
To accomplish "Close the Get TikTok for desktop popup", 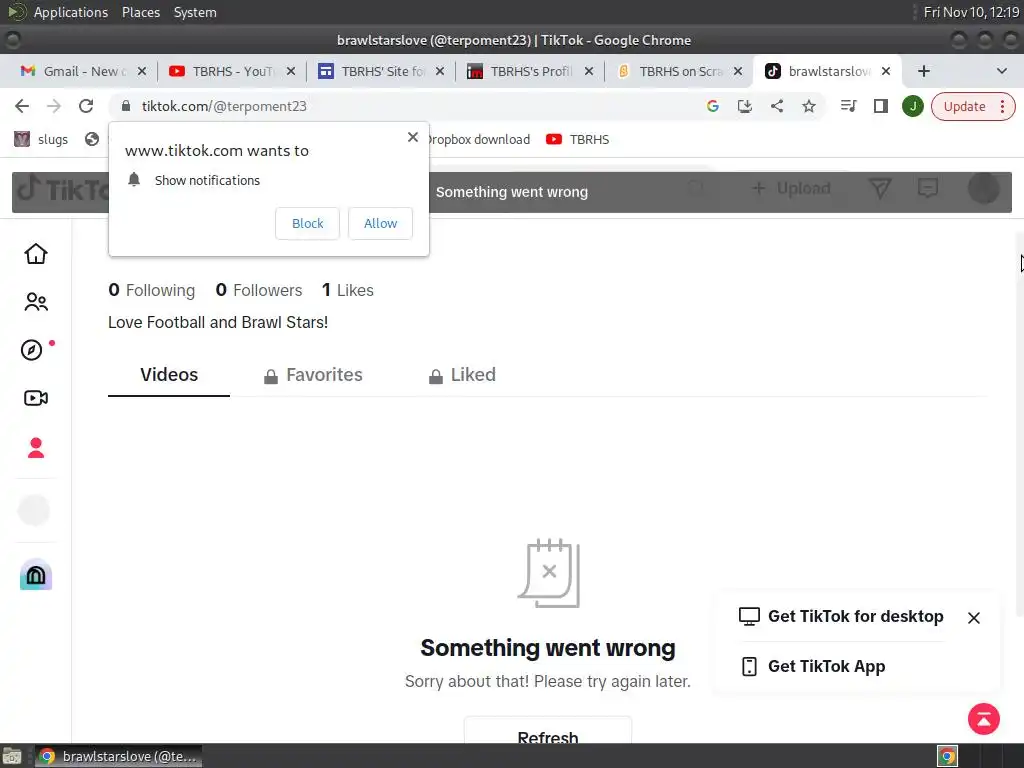I will [974, 618].
